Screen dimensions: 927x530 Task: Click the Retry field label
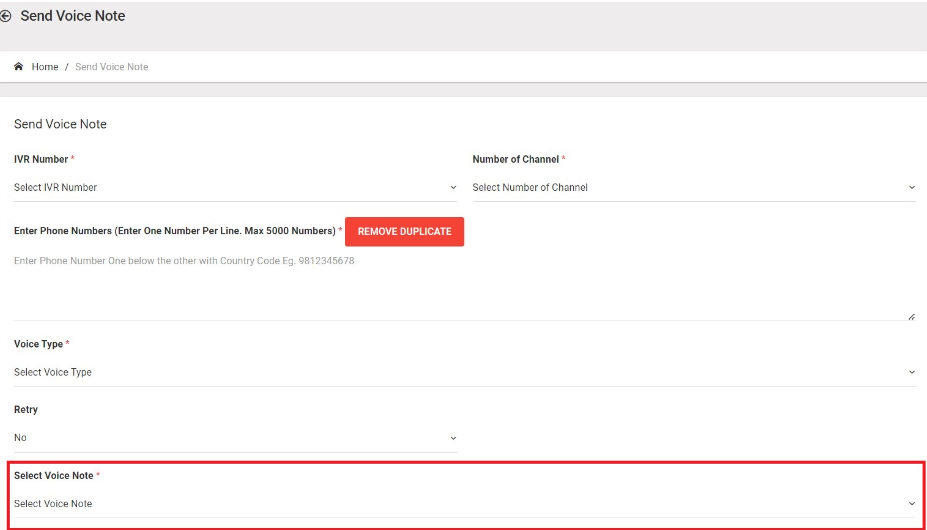[x=26, y=410]
